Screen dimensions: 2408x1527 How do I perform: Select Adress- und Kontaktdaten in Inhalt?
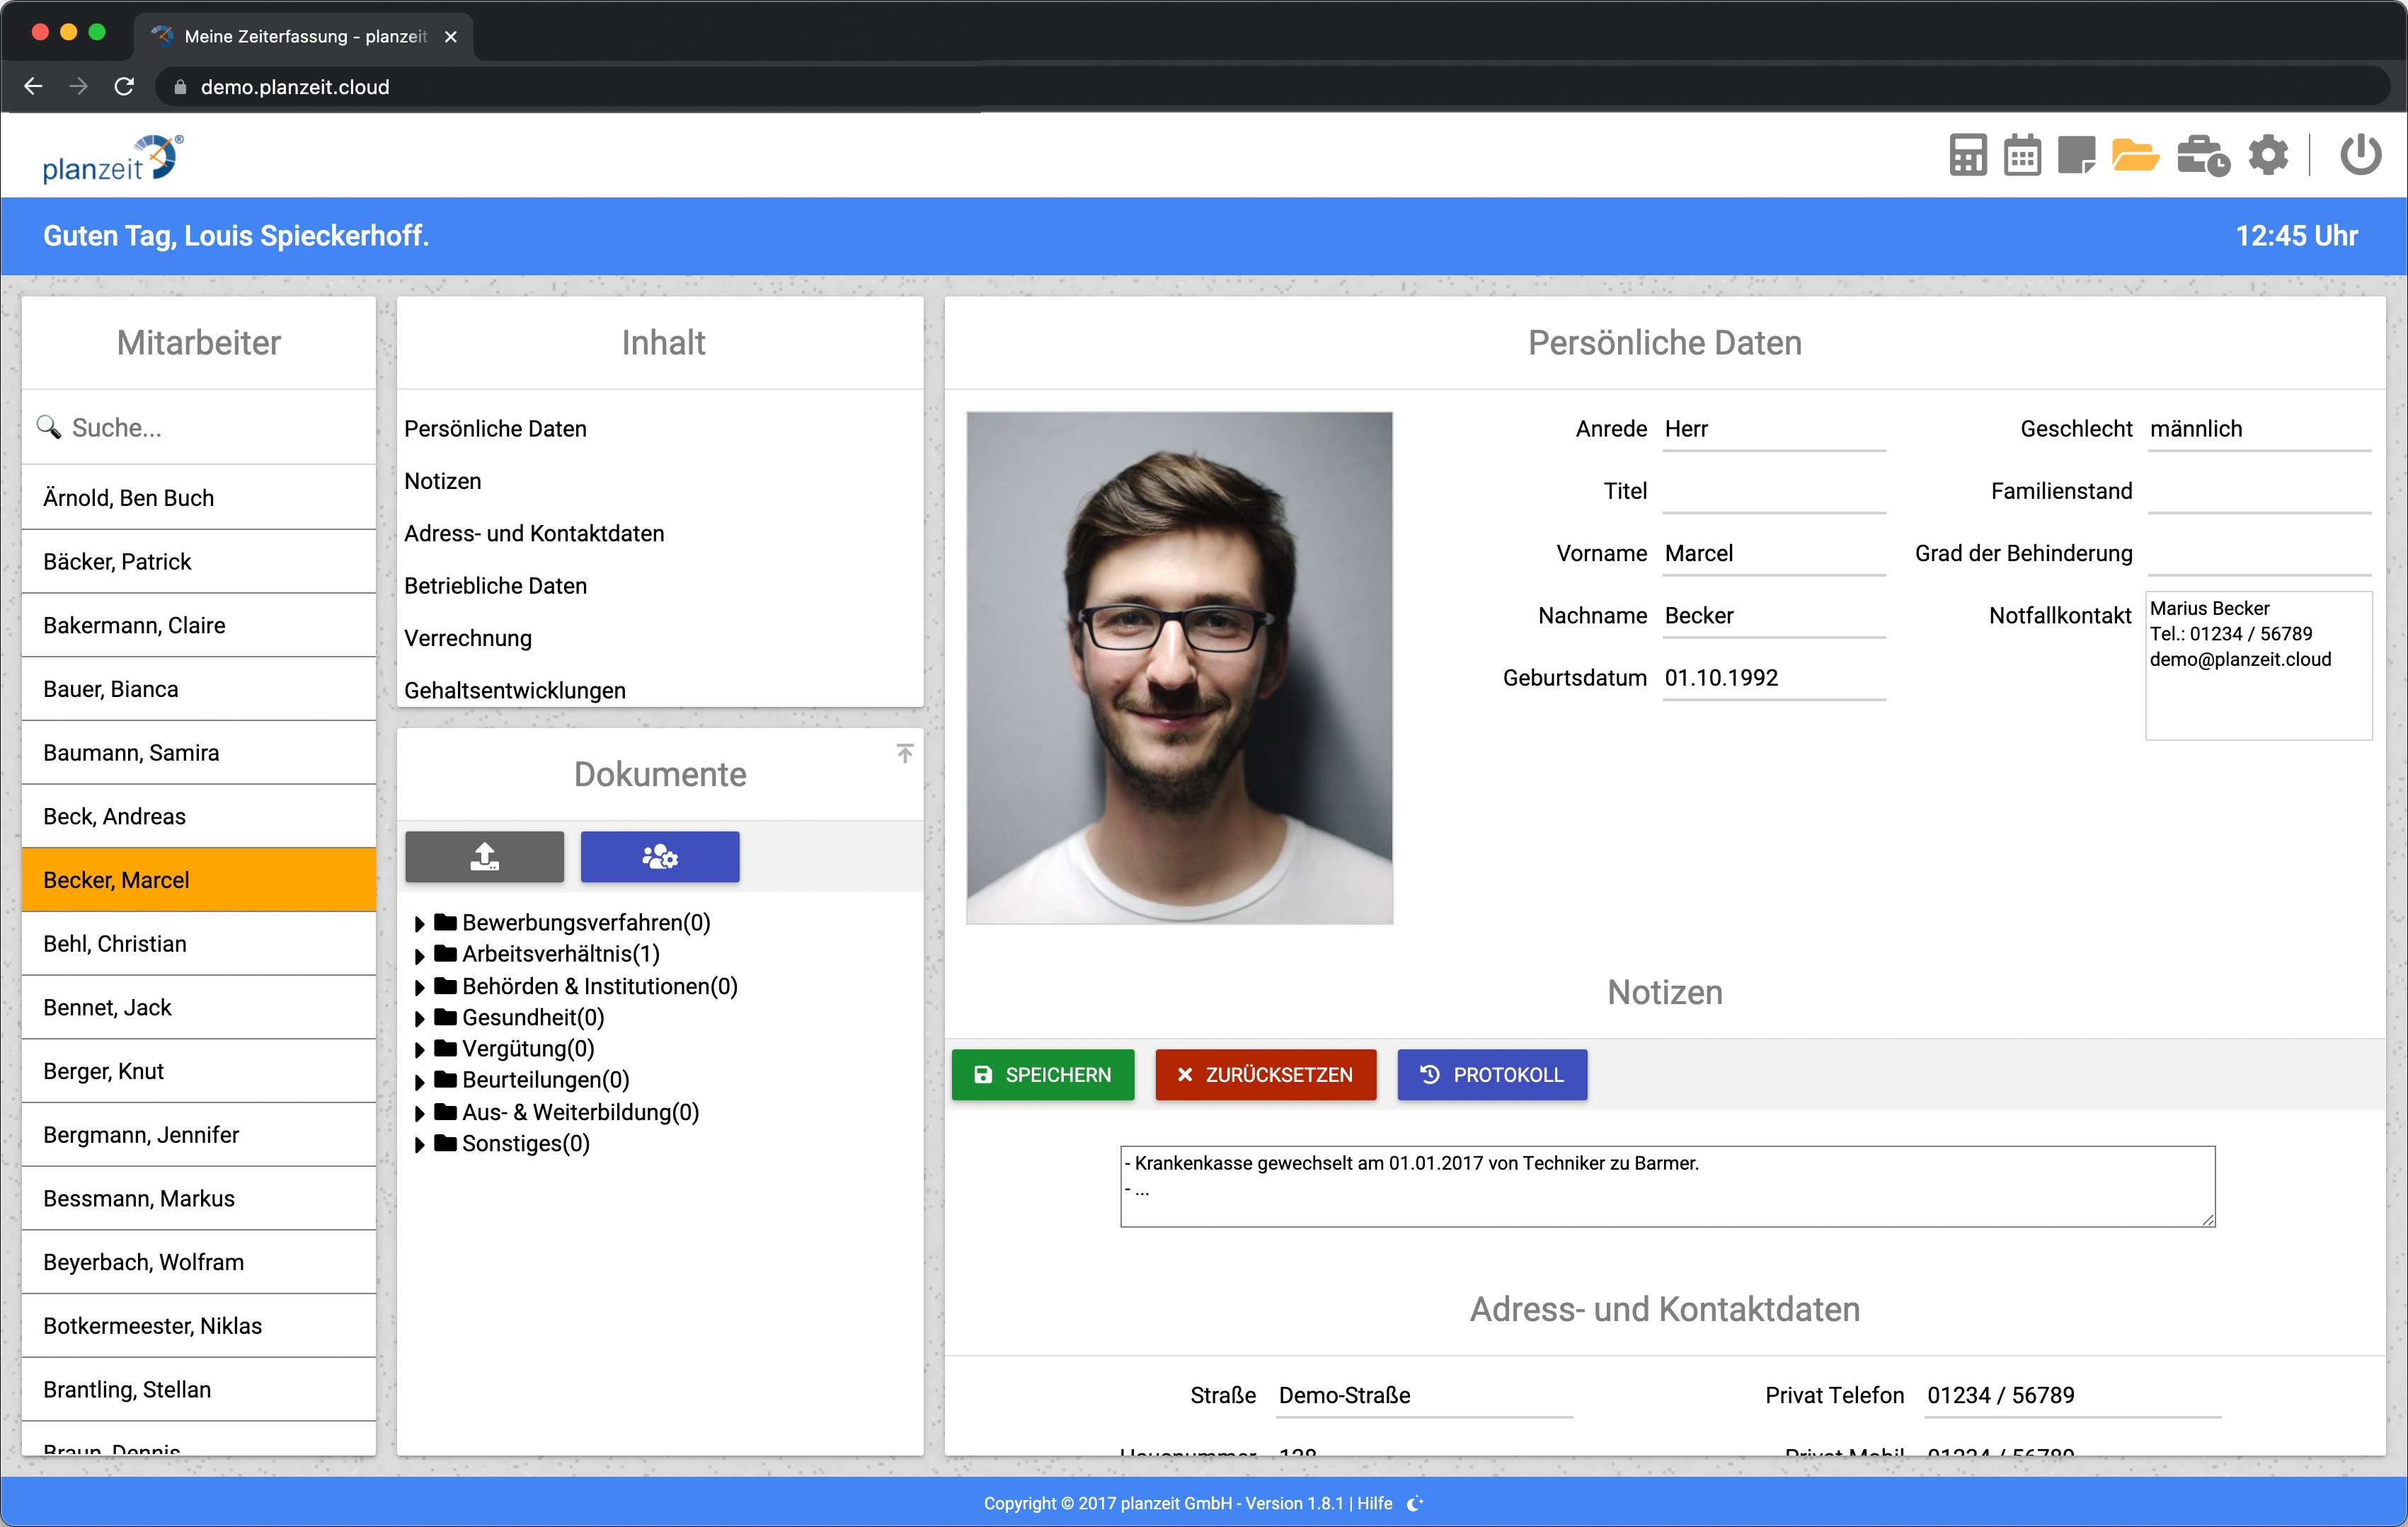tap(533, 534)
